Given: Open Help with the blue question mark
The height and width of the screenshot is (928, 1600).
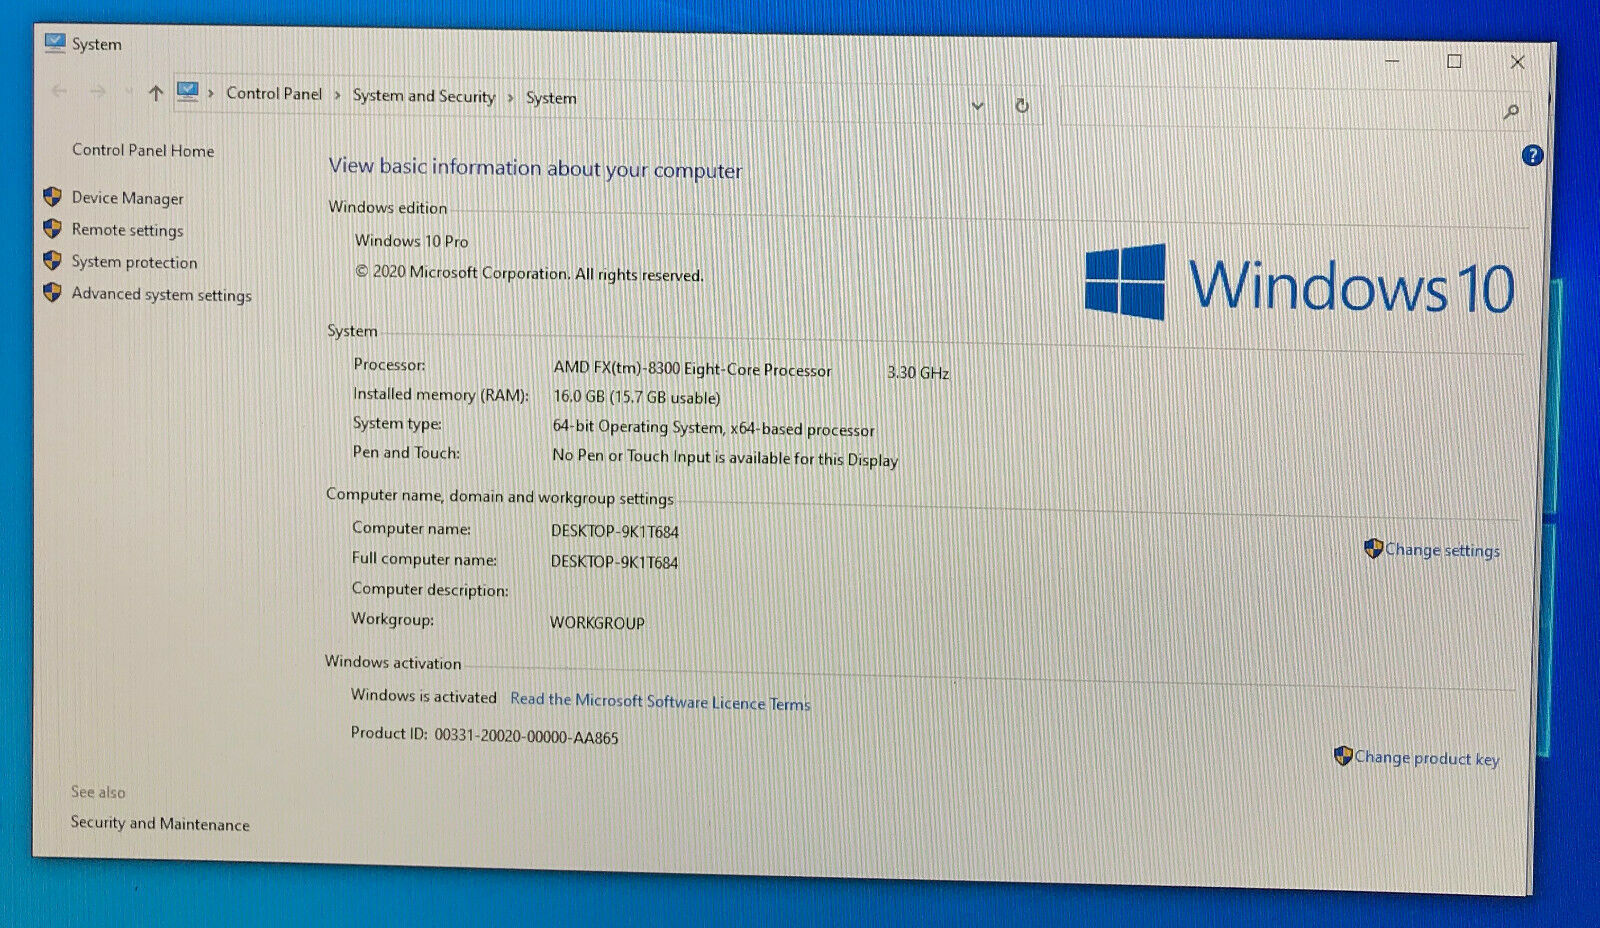Looking at the screenshot, I should (1532, 156).
